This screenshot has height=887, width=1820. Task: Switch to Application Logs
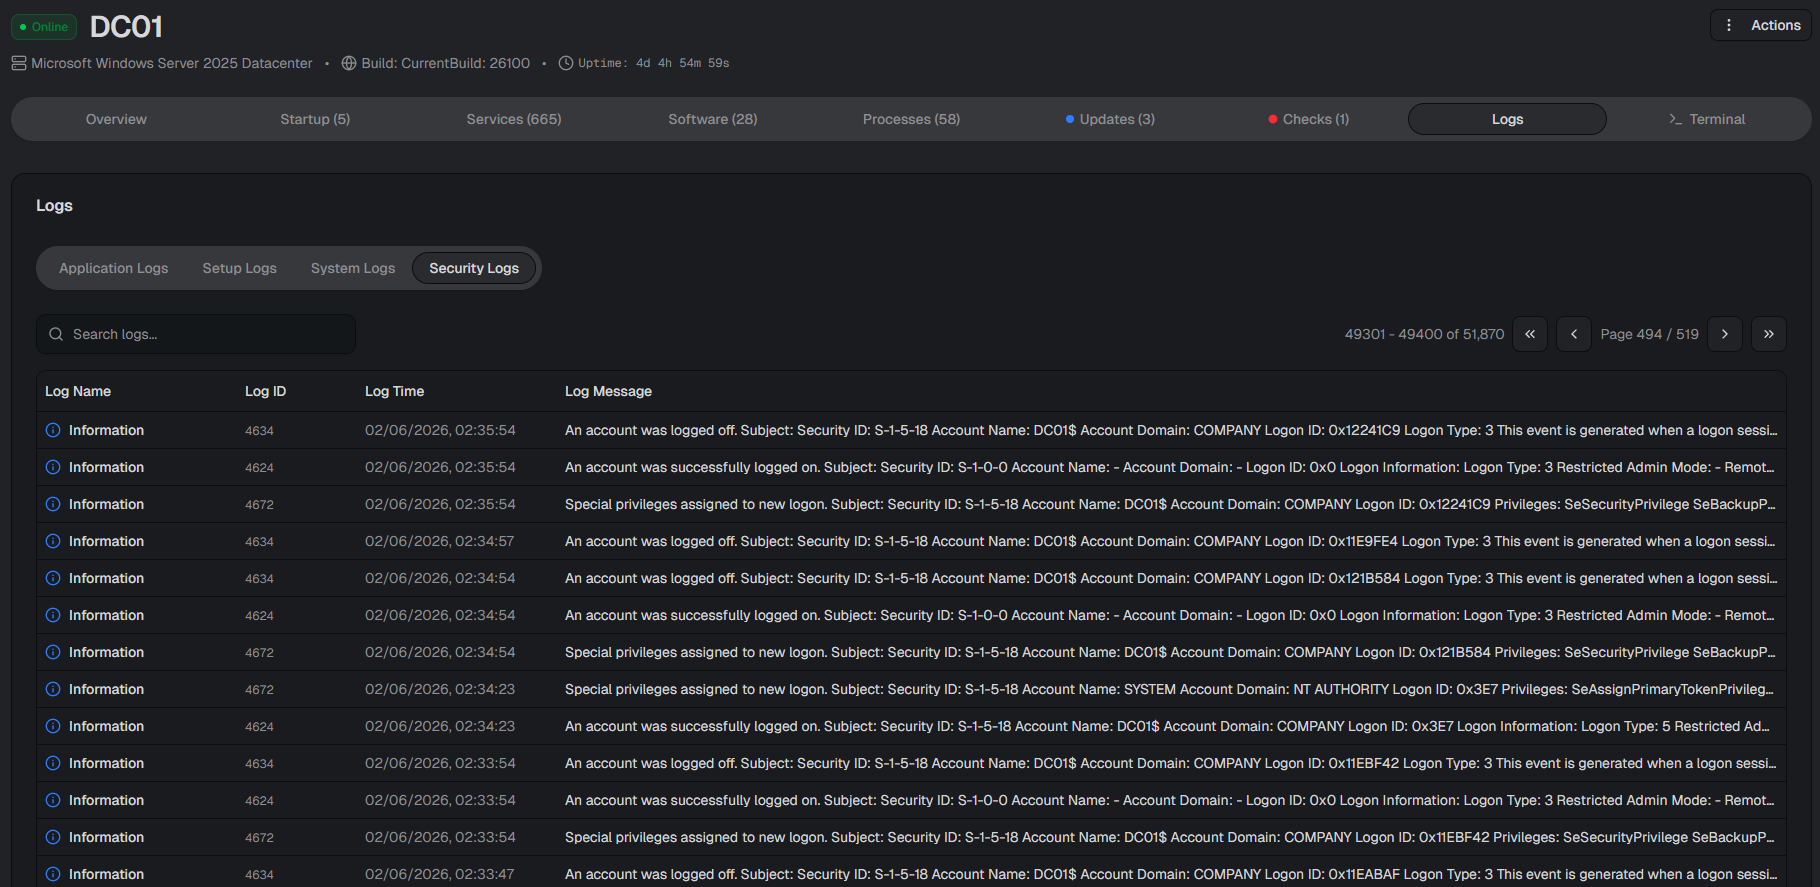click(113, 268)
